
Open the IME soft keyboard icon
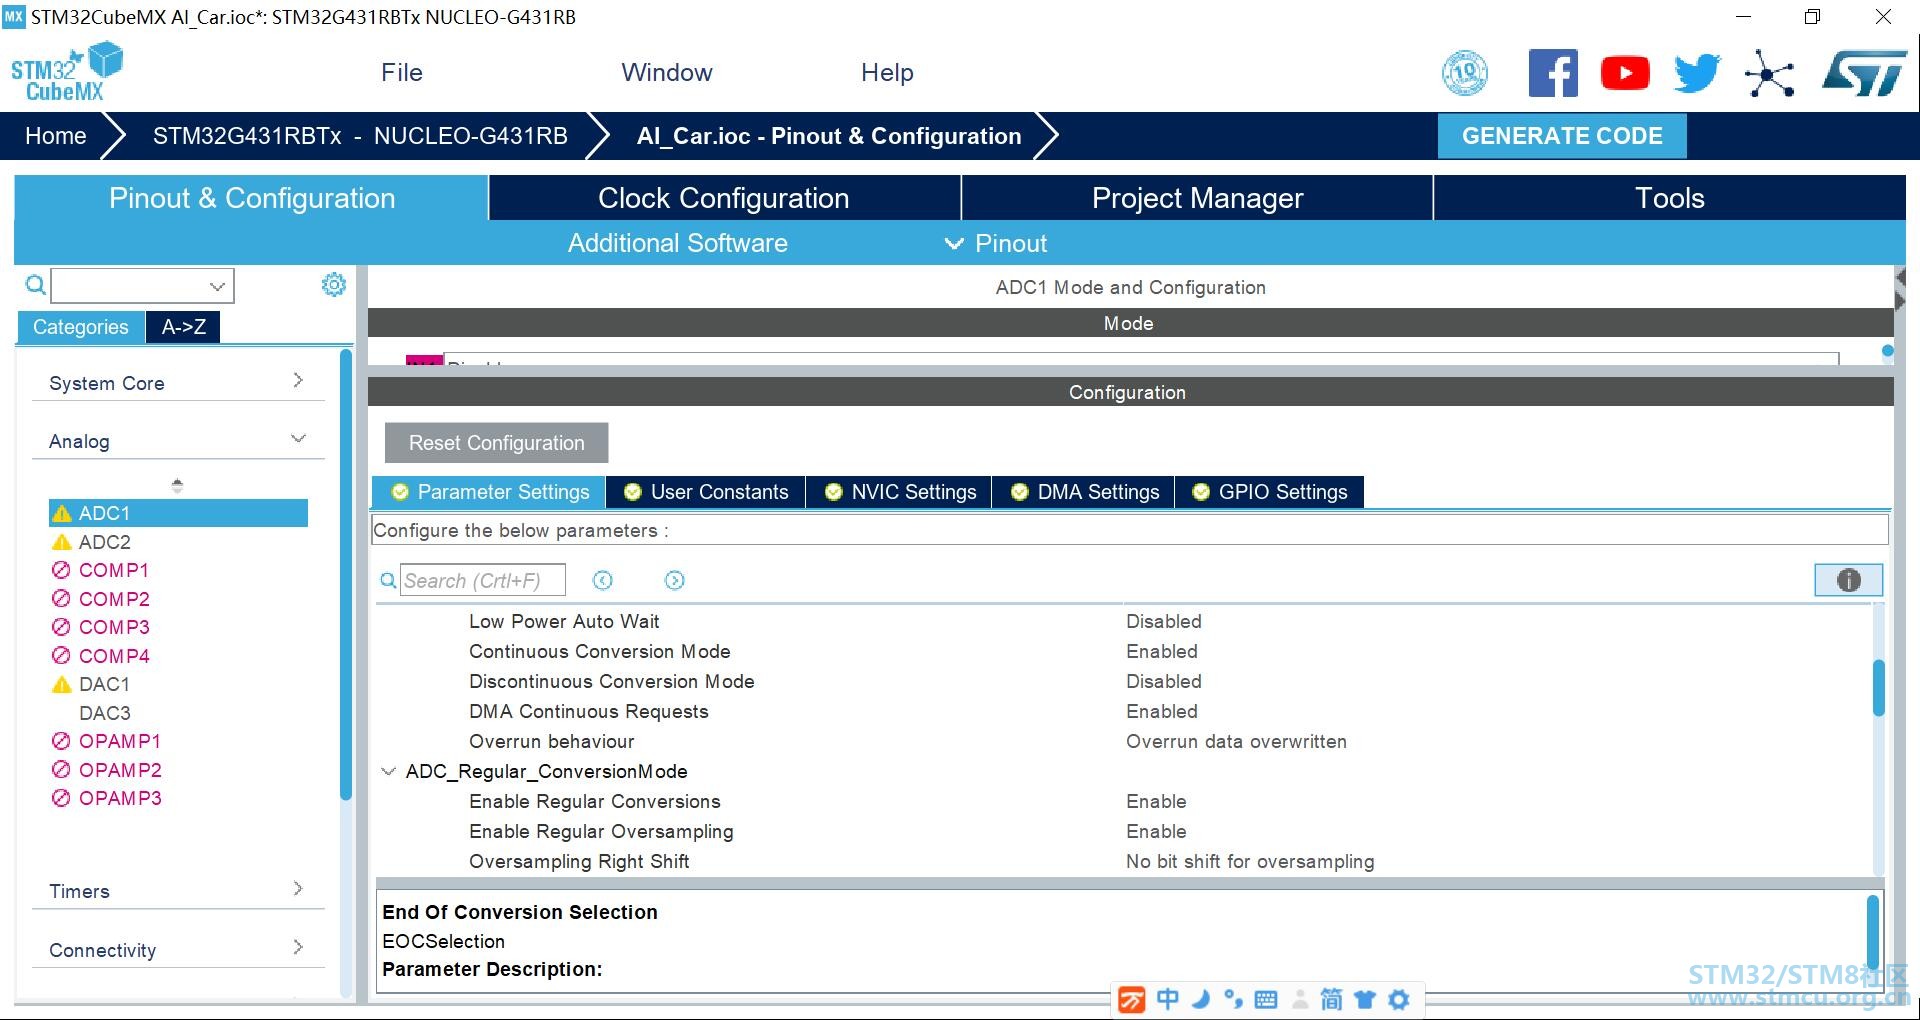point(1266,999)
